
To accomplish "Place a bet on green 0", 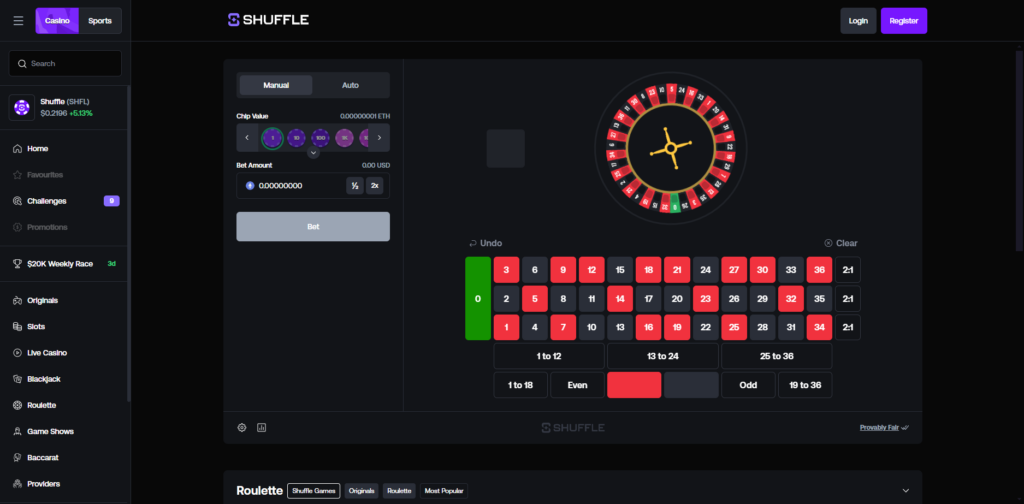I will pos(478,298).
